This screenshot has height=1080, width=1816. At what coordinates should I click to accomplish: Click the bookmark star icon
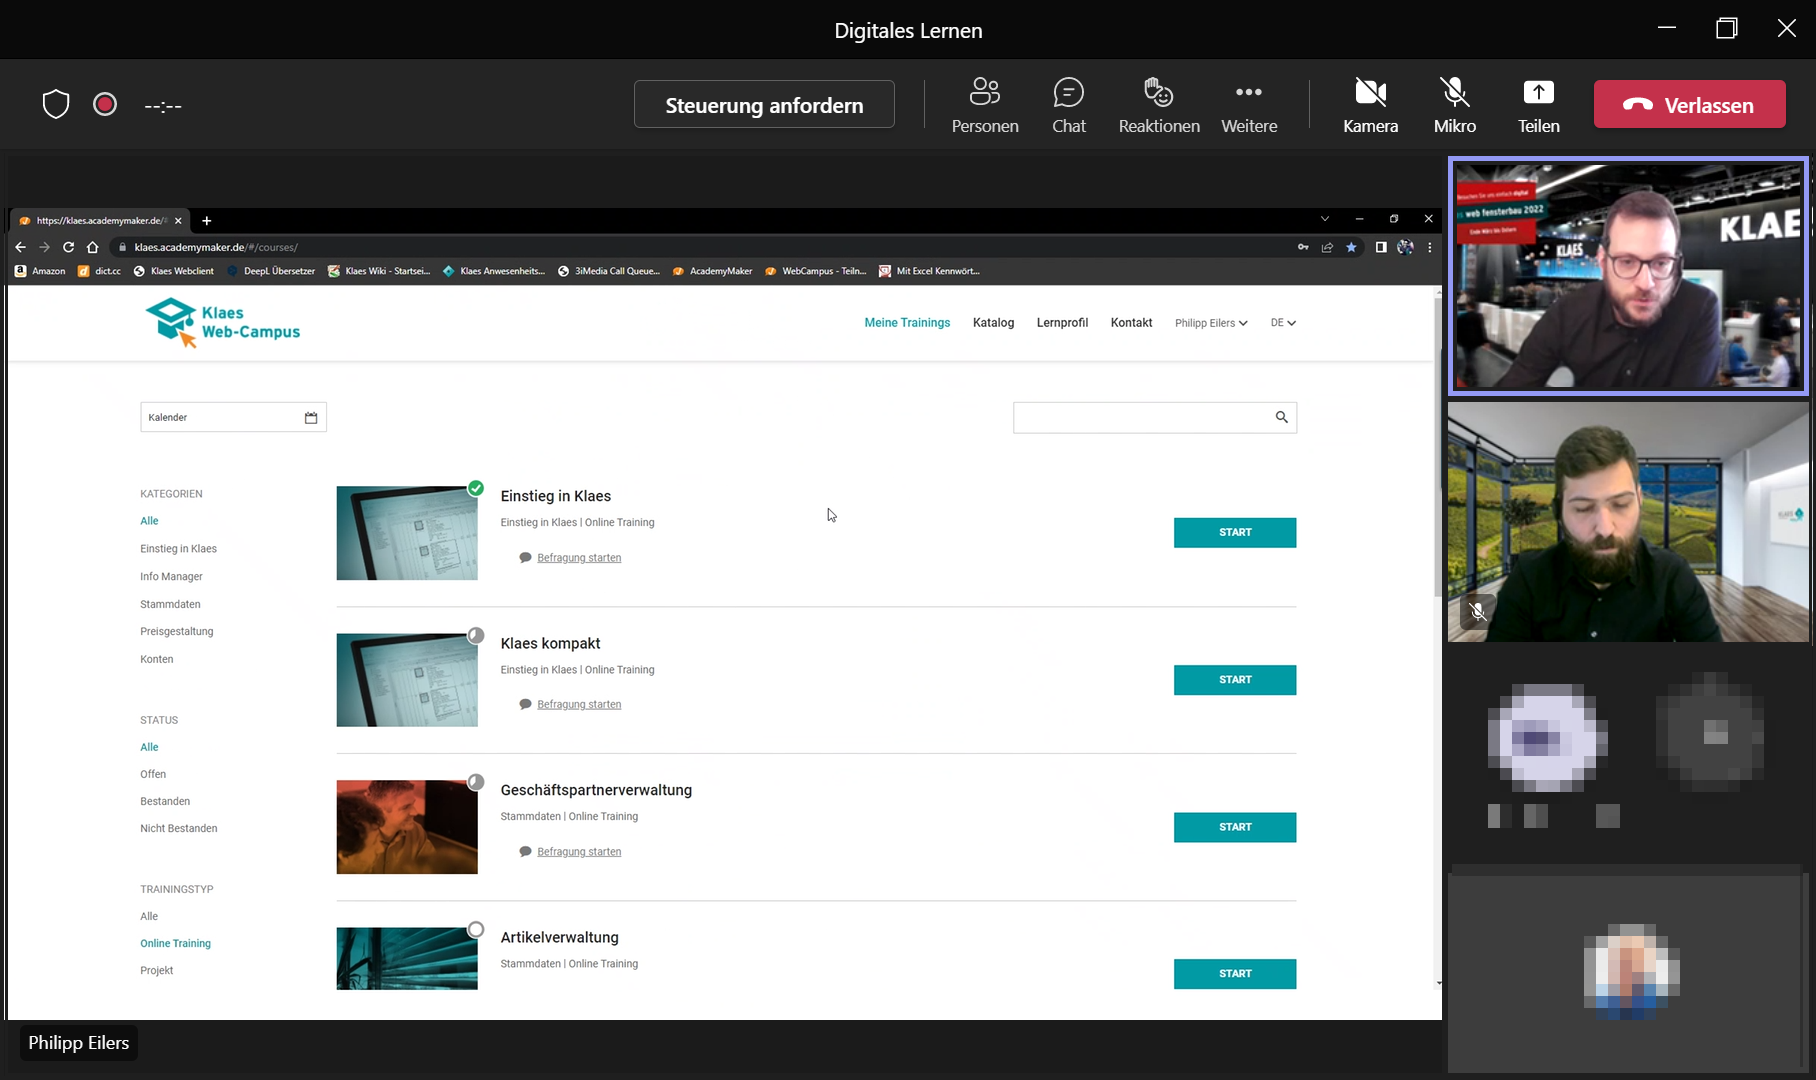1351,247
